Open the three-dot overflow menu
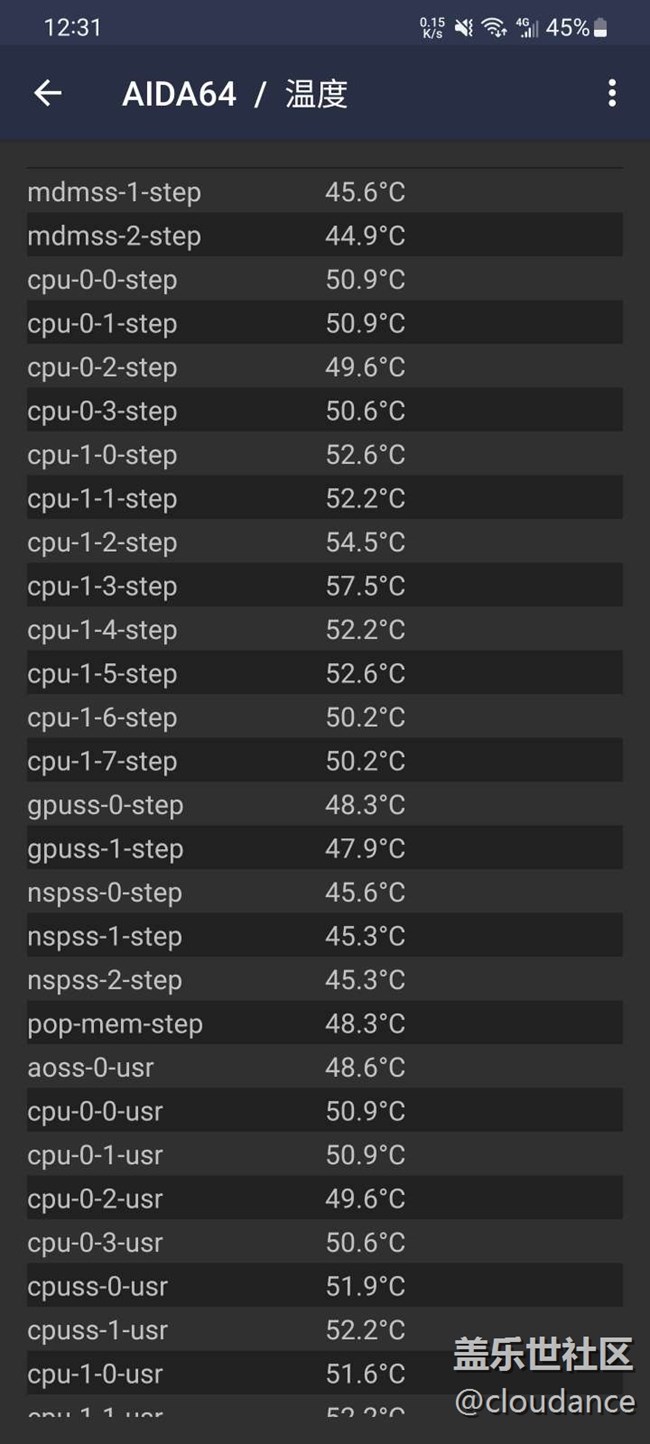650x1444 pixels. point(612,94)
